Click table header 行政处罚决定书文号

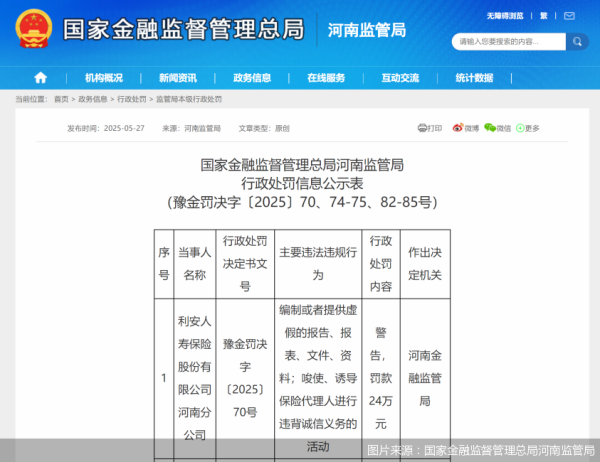[x=245, y=264]
